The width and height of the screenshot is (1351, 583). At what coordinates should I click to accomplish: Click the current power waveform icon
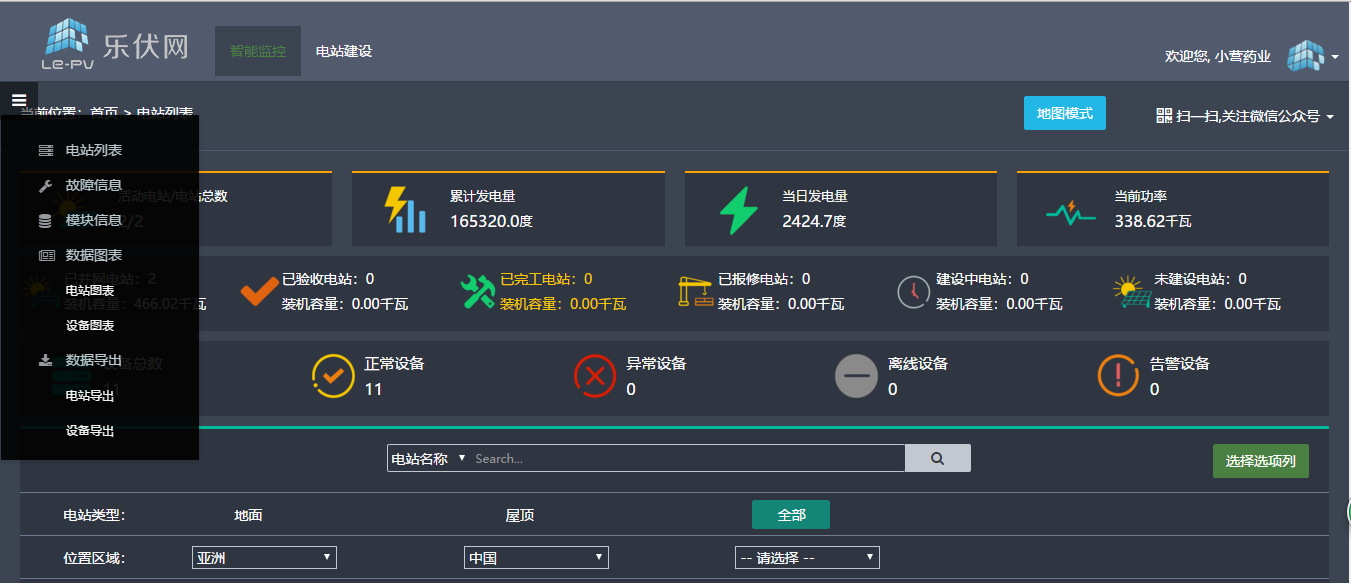1070,212
